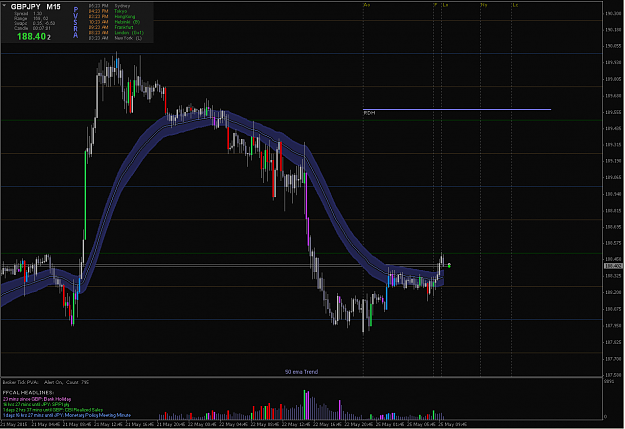Click the small triangle beside GBPJPY
The height and width of the screenshot is (429, 625).
point(4,6)
